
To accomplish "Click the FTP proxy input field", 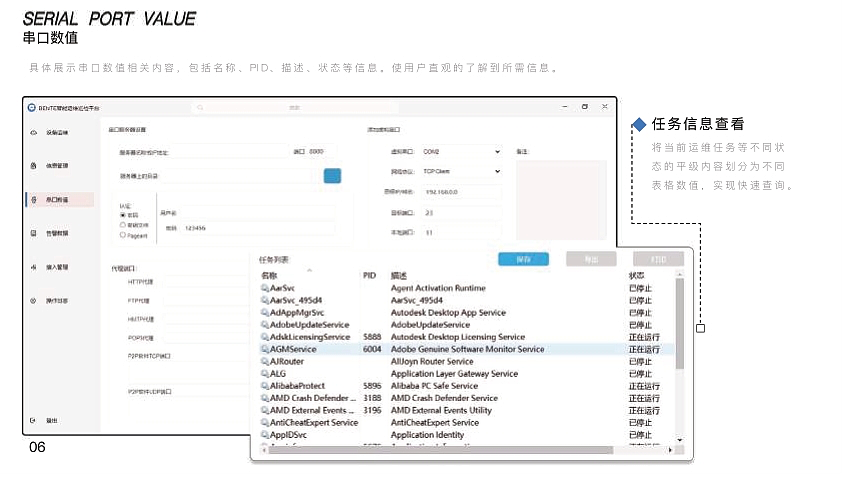I will point(205,300).
